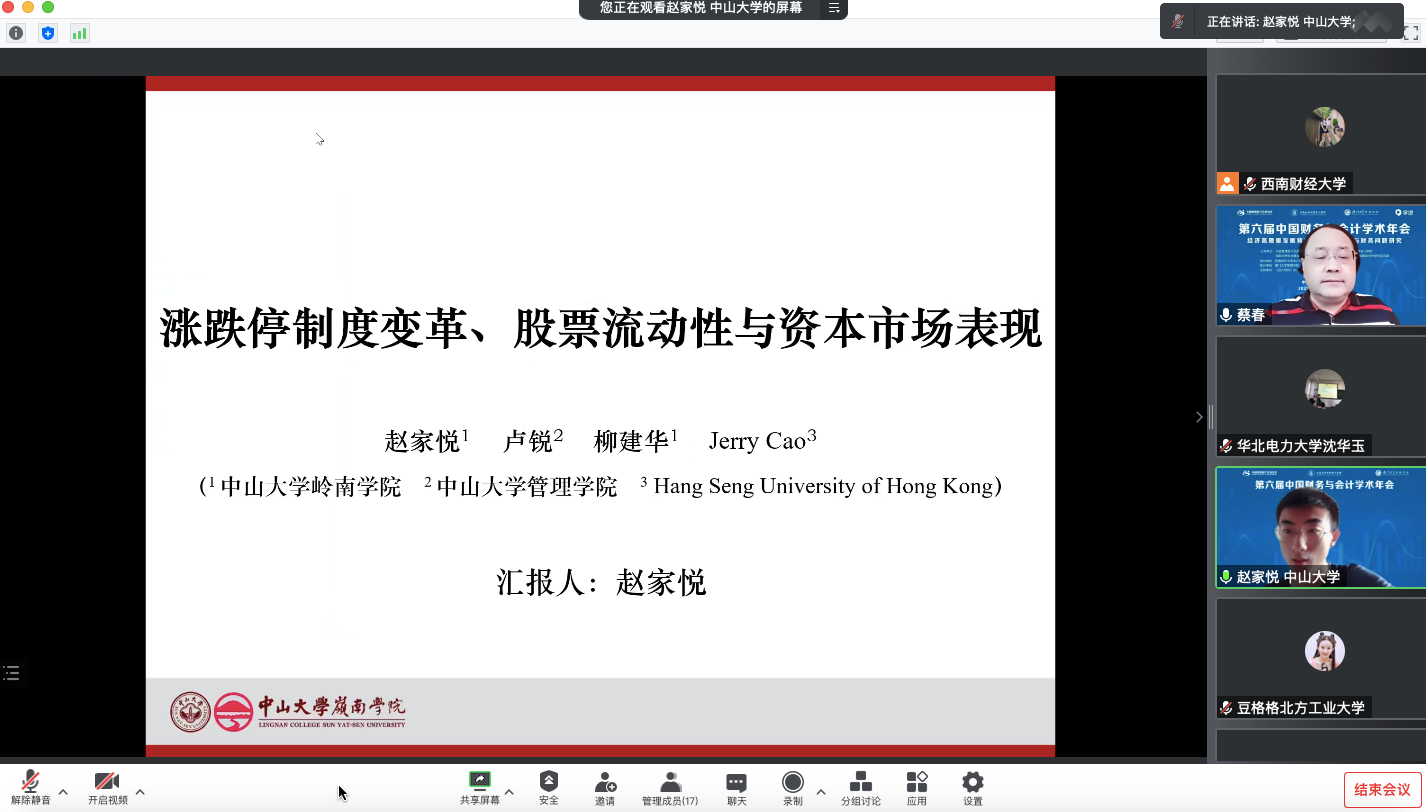
Task: Click the 邀请 invite icon
Action: coord(605,787)
